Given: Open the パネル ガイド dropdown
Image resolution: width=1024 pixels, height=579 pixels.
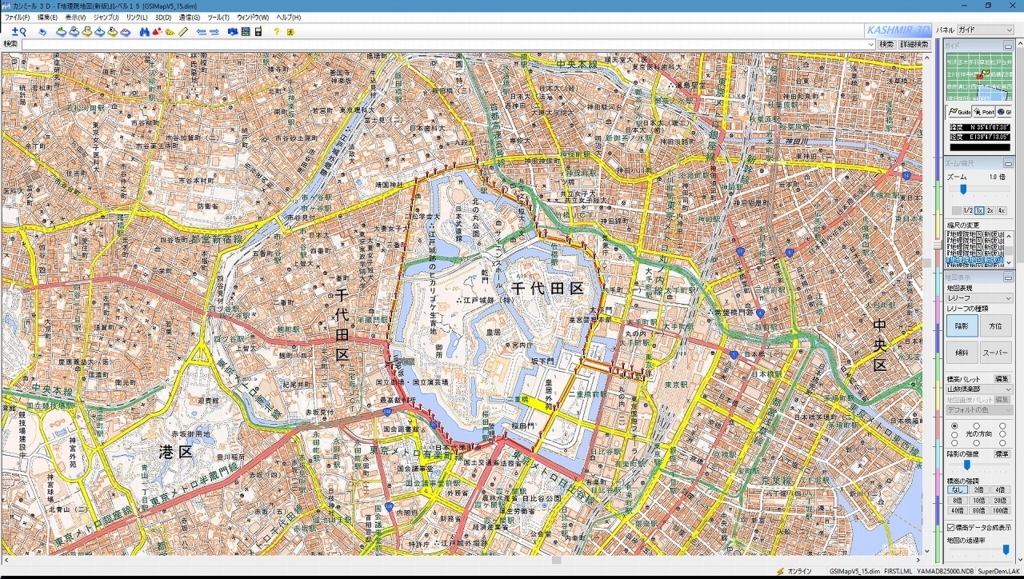Looking at the screenshot, I should [985, 29].
